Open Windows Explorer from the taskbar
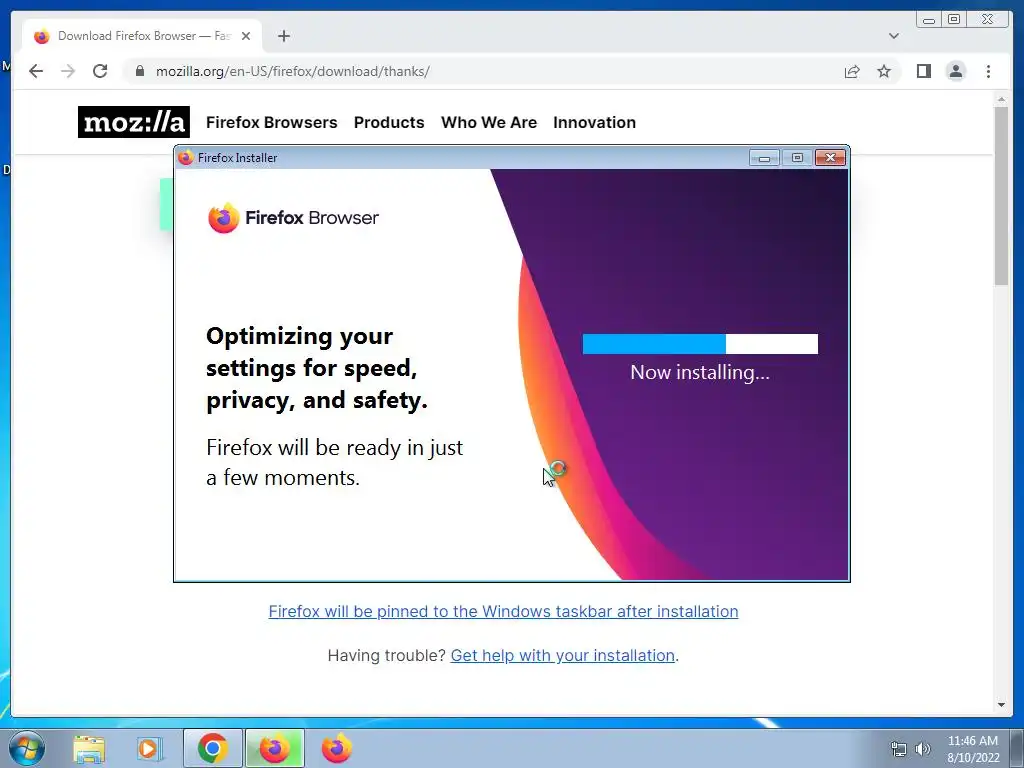The width and height of the screenshot is (1024, 768). pos(89,748)
